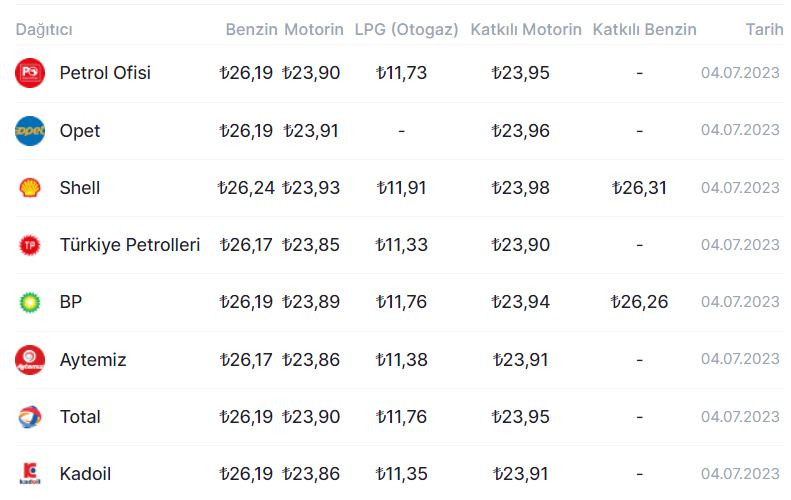Click the Aytemiz logo icon
Viewport: 791px width, 500px height.
click(30, 360)
